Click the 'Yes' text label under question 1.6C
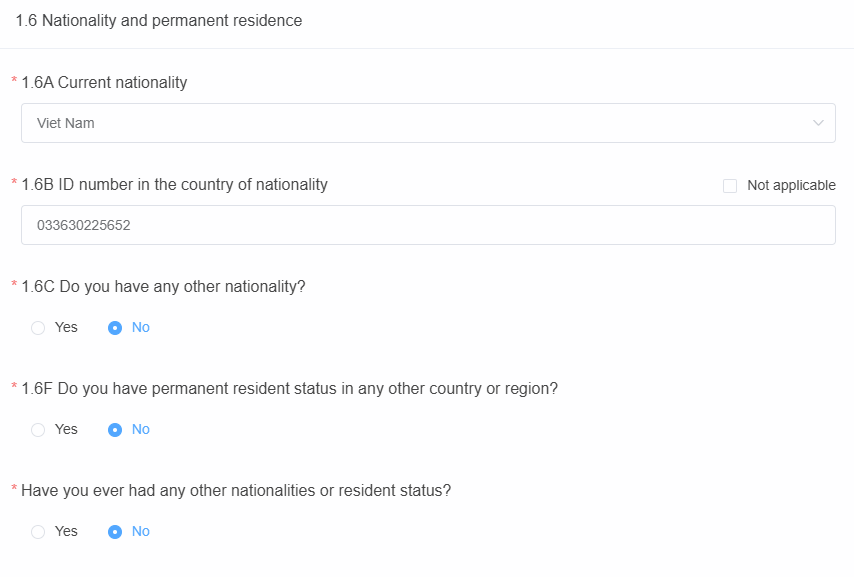The width and height of the screenshot is (854, 577). (66, 327)
